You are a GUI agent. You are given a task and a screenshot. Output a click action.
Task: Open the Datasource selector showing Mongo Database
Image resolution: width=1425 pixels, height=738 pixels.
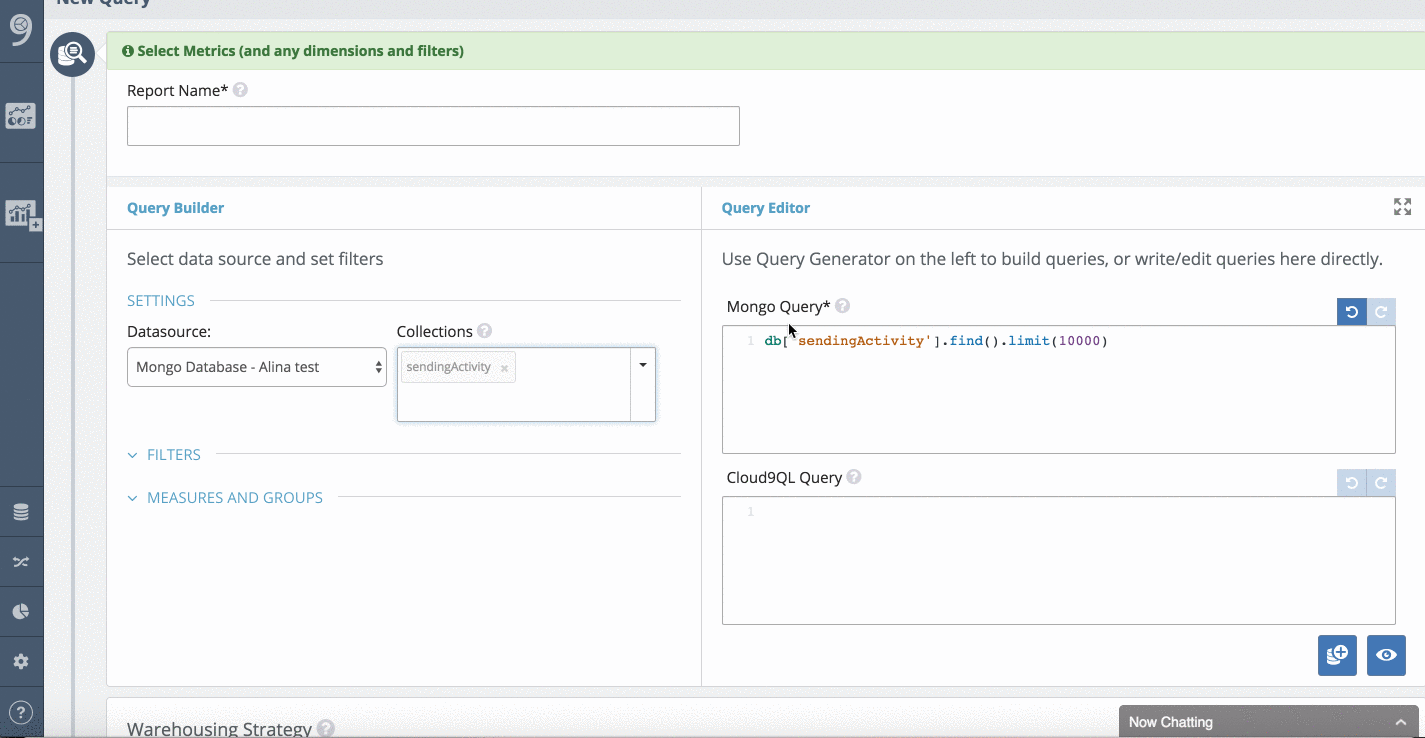pyautogui.click(x=256, y=367)
